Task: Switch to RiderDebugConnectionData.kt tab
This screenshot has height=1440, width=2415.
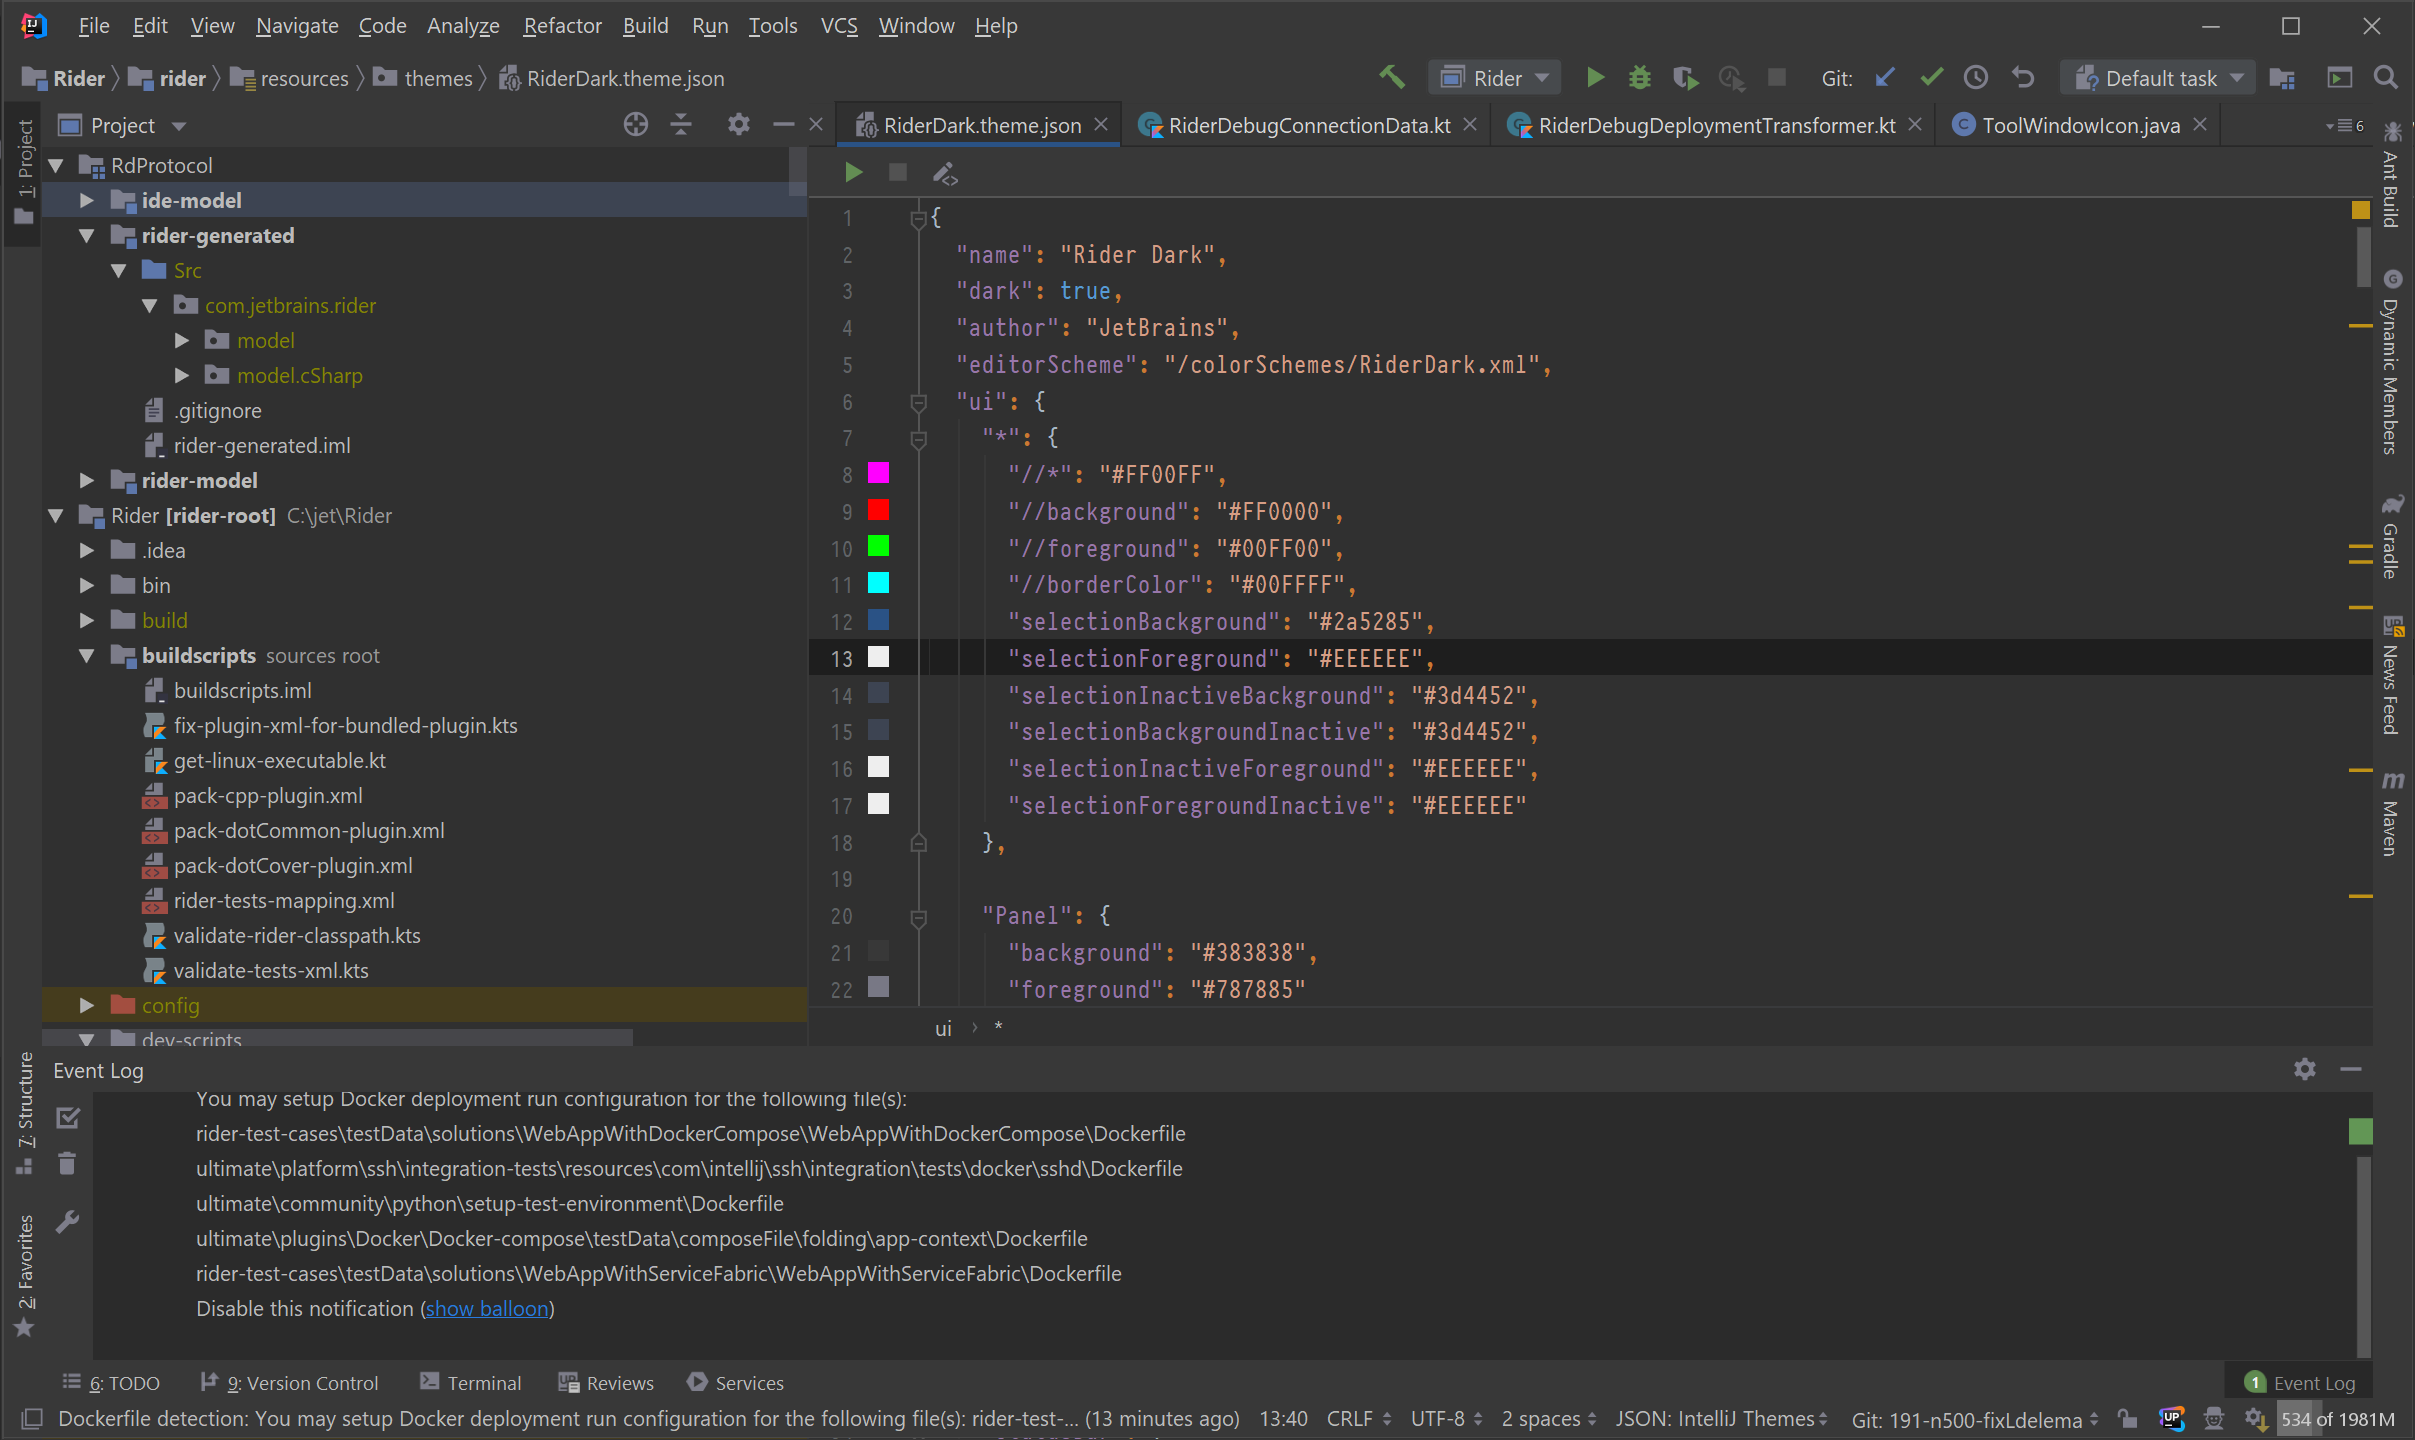Action: (x=1308, y=125)
